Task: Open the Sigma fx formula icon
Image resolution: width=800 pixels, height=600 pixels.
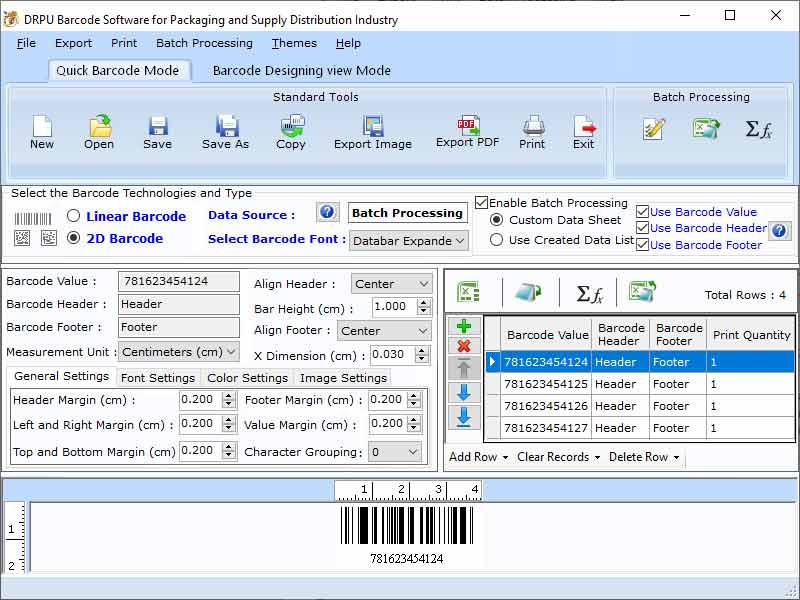Action: [x=757, y=130]
